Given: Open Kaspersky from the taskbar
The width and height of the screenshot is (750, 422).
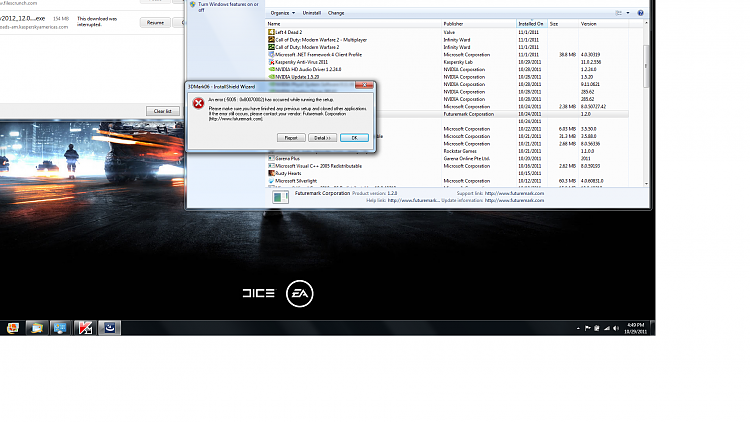Looking at the screenshot, I should tap(85, 328).
